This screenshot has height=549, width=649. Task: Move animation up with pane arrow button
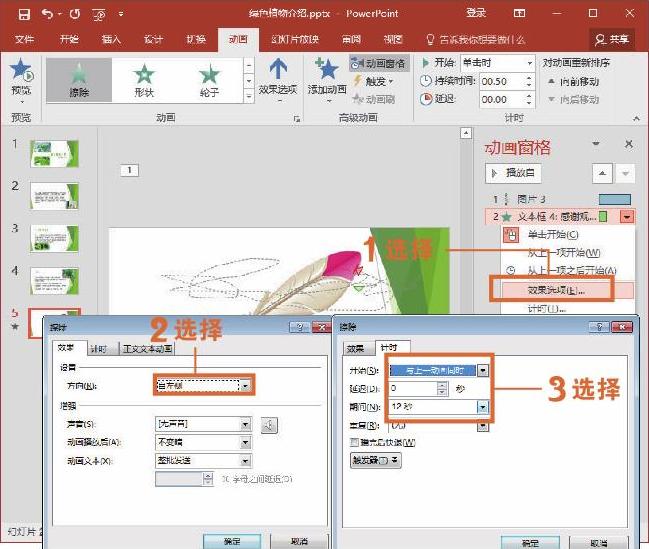click(602, 173)
